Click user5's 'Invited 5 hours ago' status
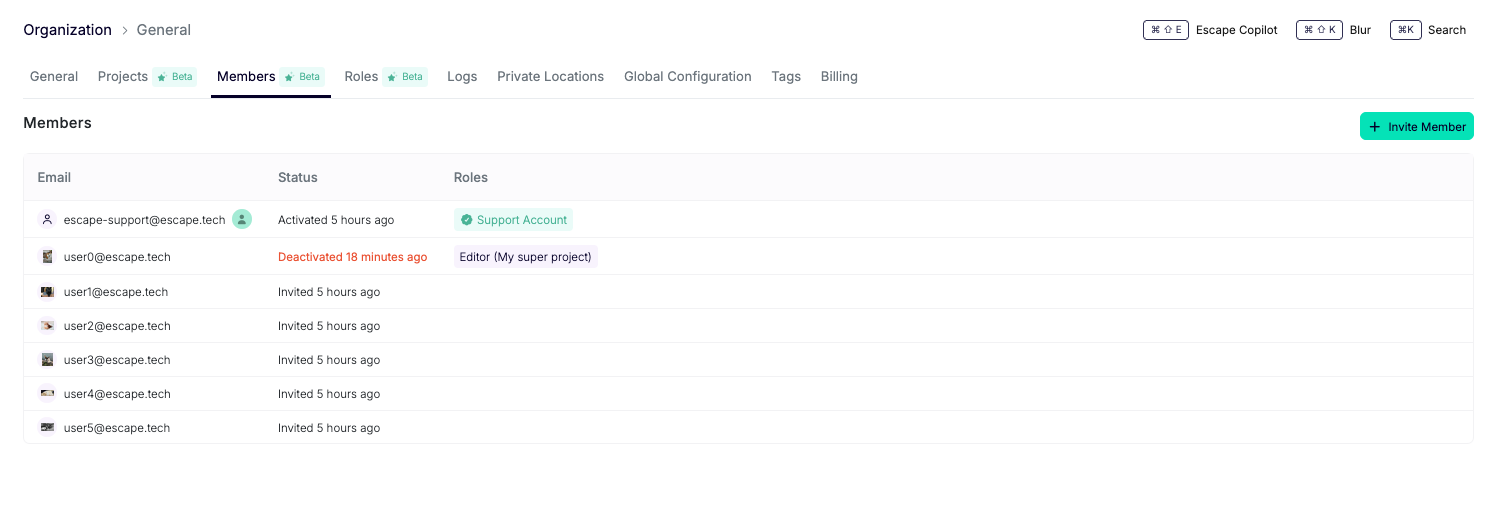 (329, 428)
